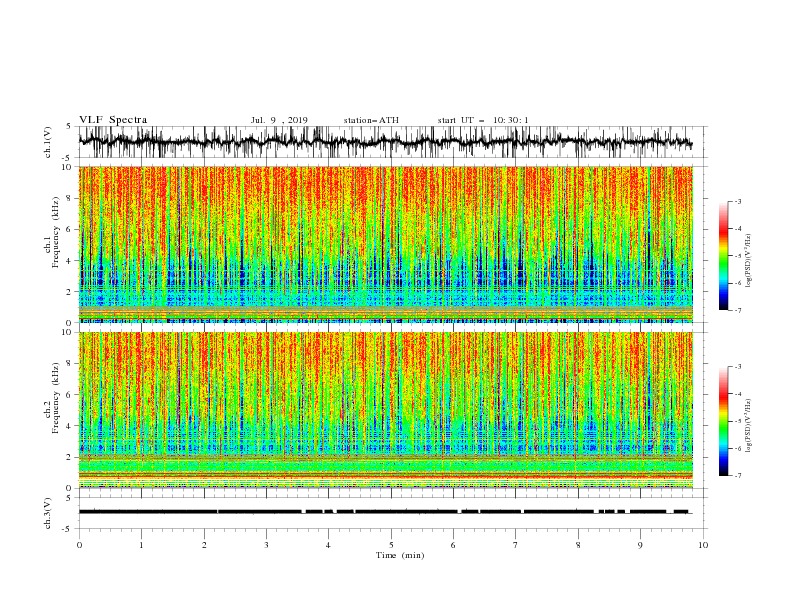Click the color scale bar beside ch.1
Viewport: 792px width, 612px height.
click(x=724, y=256)
